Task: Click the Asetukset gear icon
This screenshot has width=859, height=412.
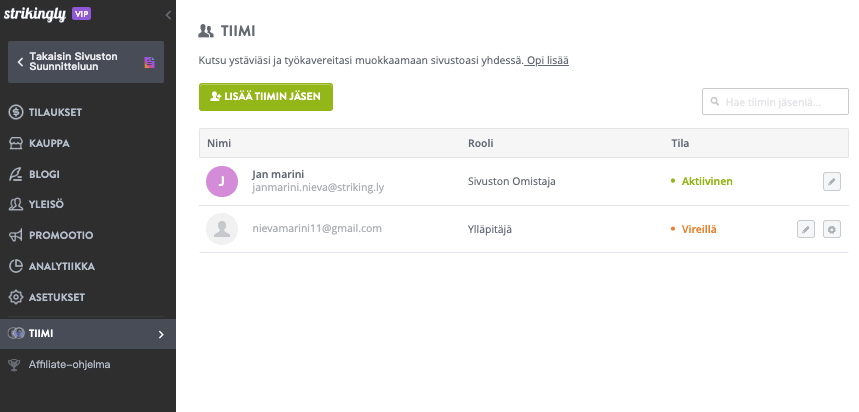Action: click(16, 298)
